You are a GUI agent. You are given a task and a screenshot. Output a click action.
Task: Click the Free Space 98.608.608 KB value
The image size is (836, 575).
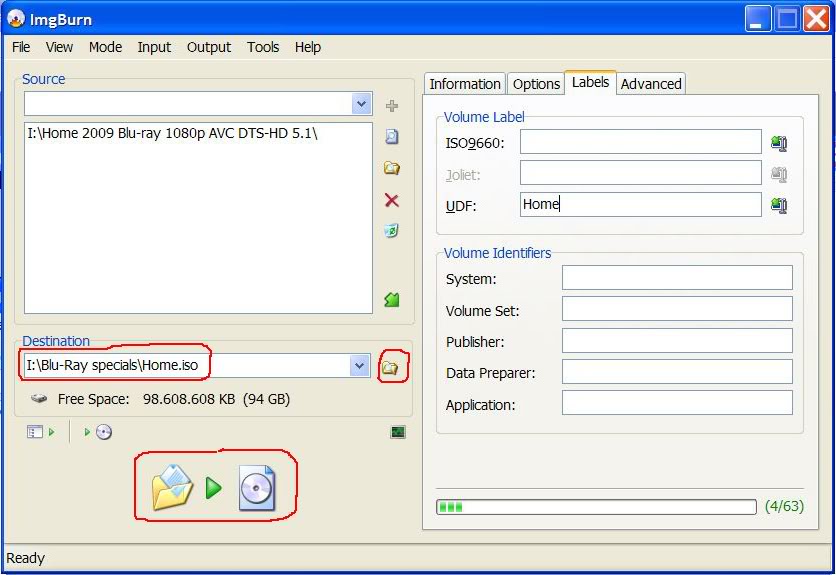tap(216, 399)
